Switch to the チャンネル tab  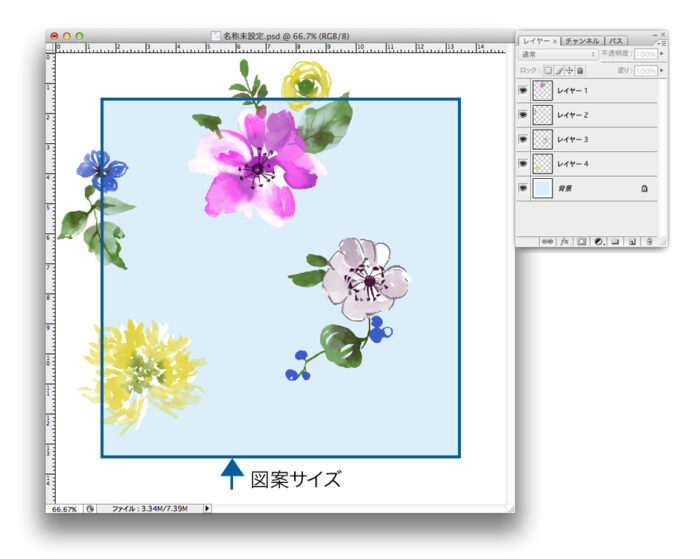[582, 41]
